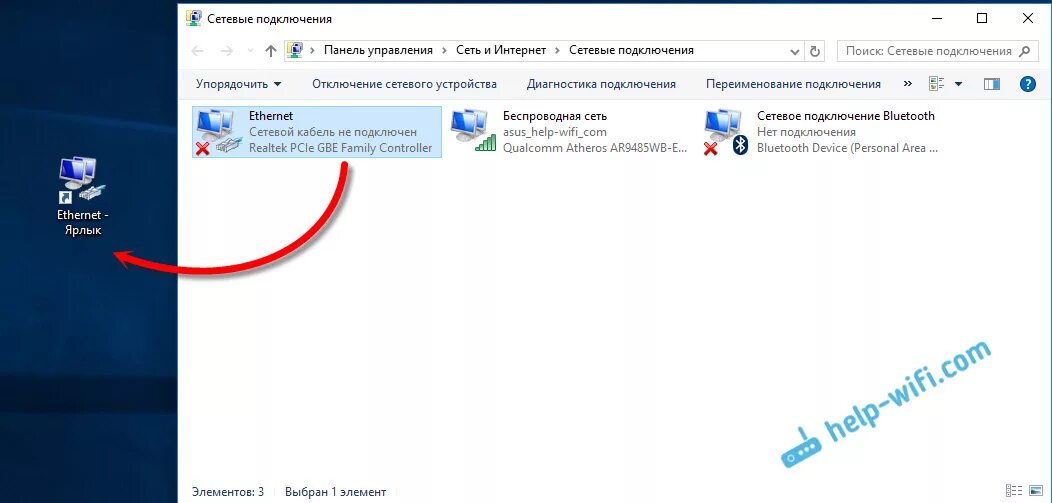
Task: Select the Сетевое подключение Bluetooth adapter icon
Action: pyautogui.click(x=727, y=132)
